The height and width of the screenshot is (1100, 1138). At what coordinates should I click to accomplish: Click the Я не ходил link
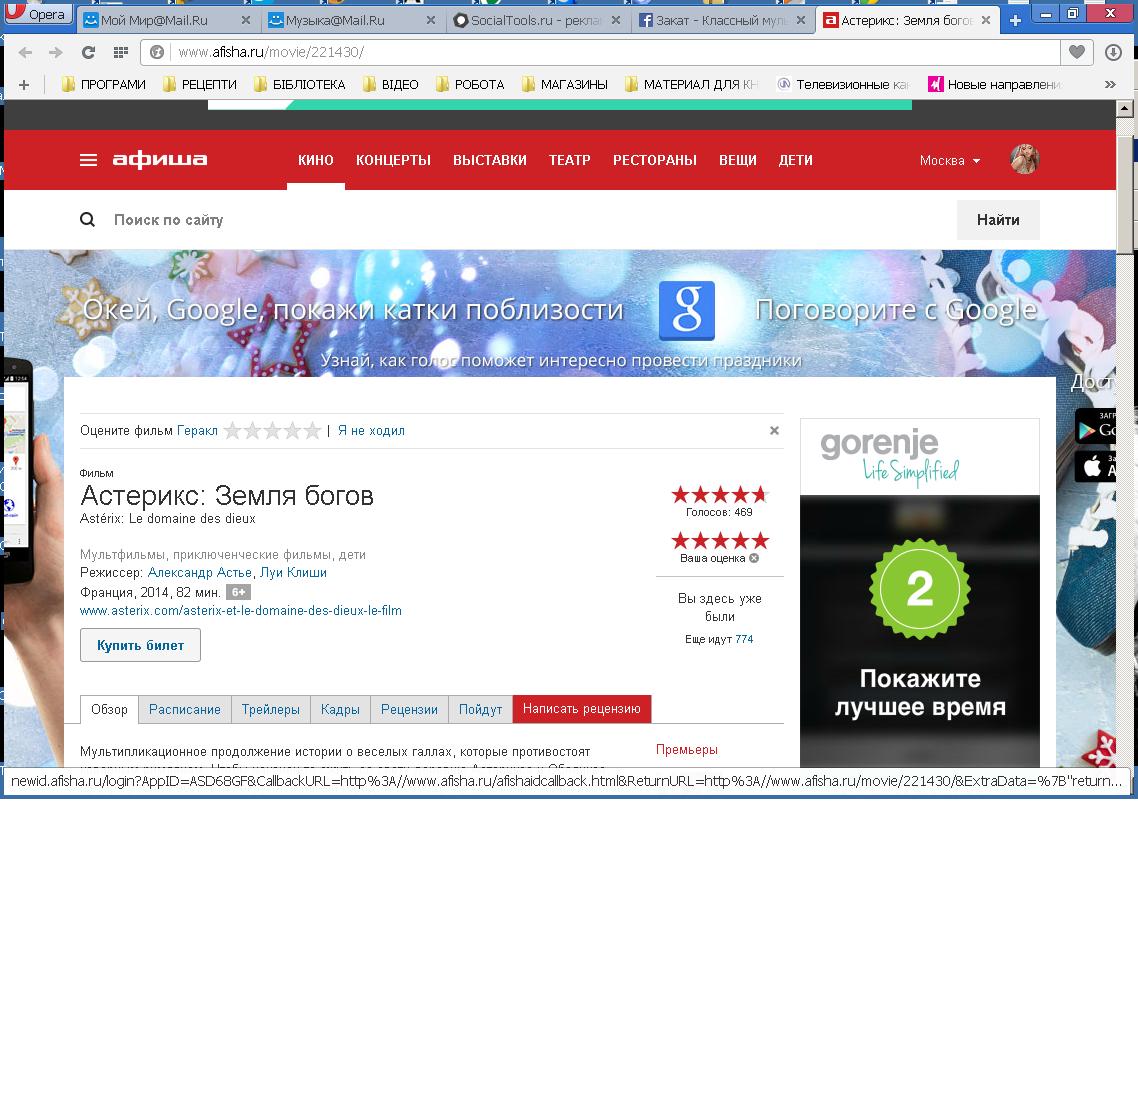click(371, 430)
